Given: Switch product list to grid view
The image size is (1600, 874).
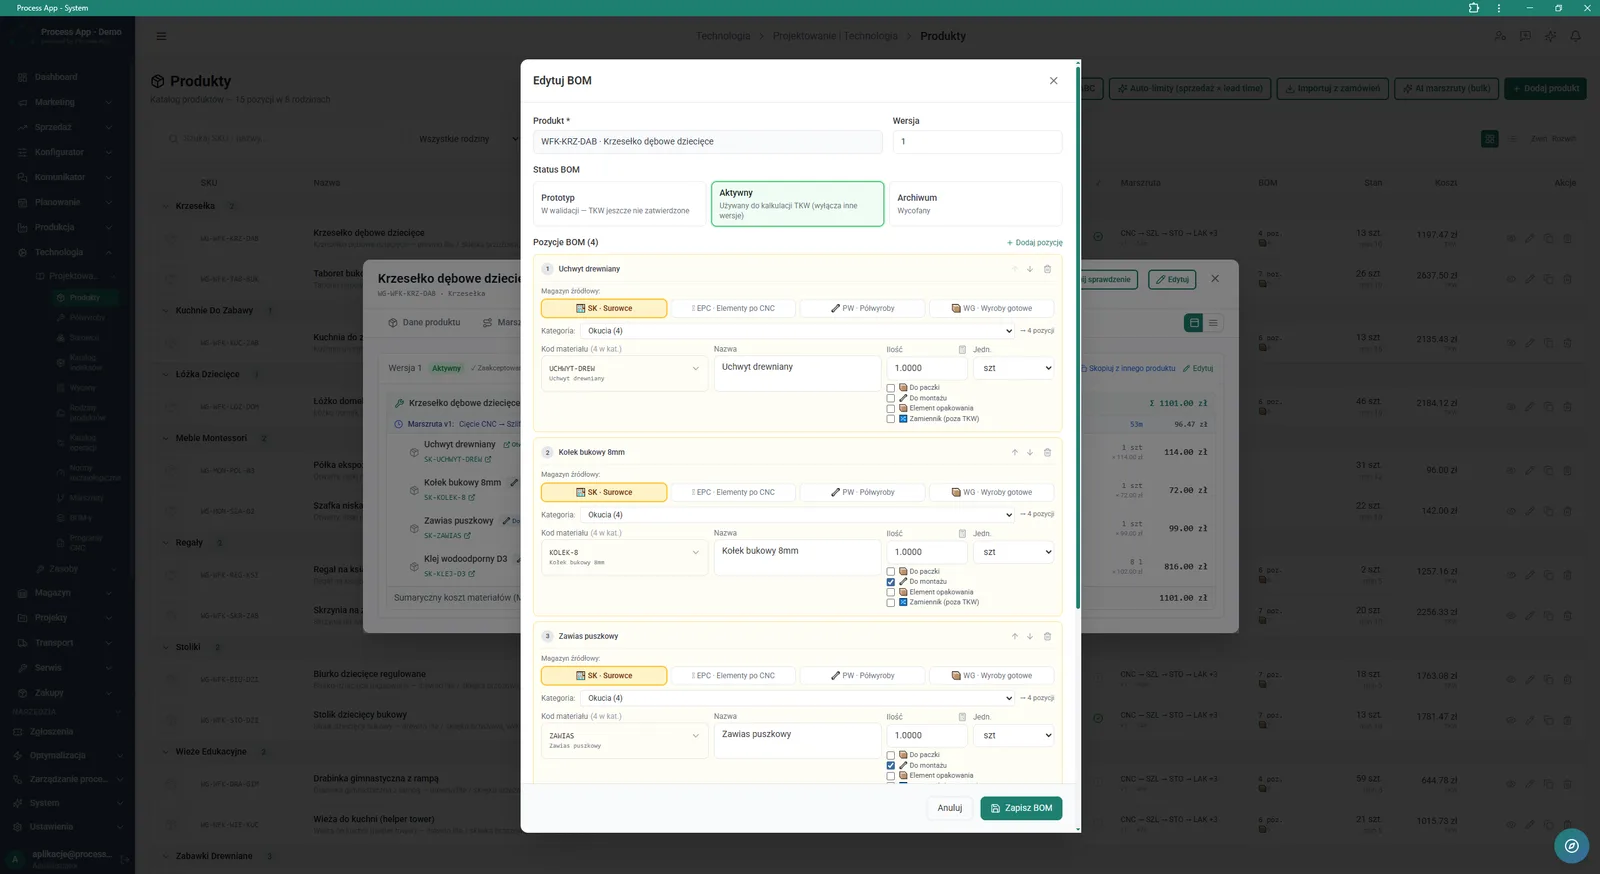Looking at the screenshot, I should point(1490,139).
